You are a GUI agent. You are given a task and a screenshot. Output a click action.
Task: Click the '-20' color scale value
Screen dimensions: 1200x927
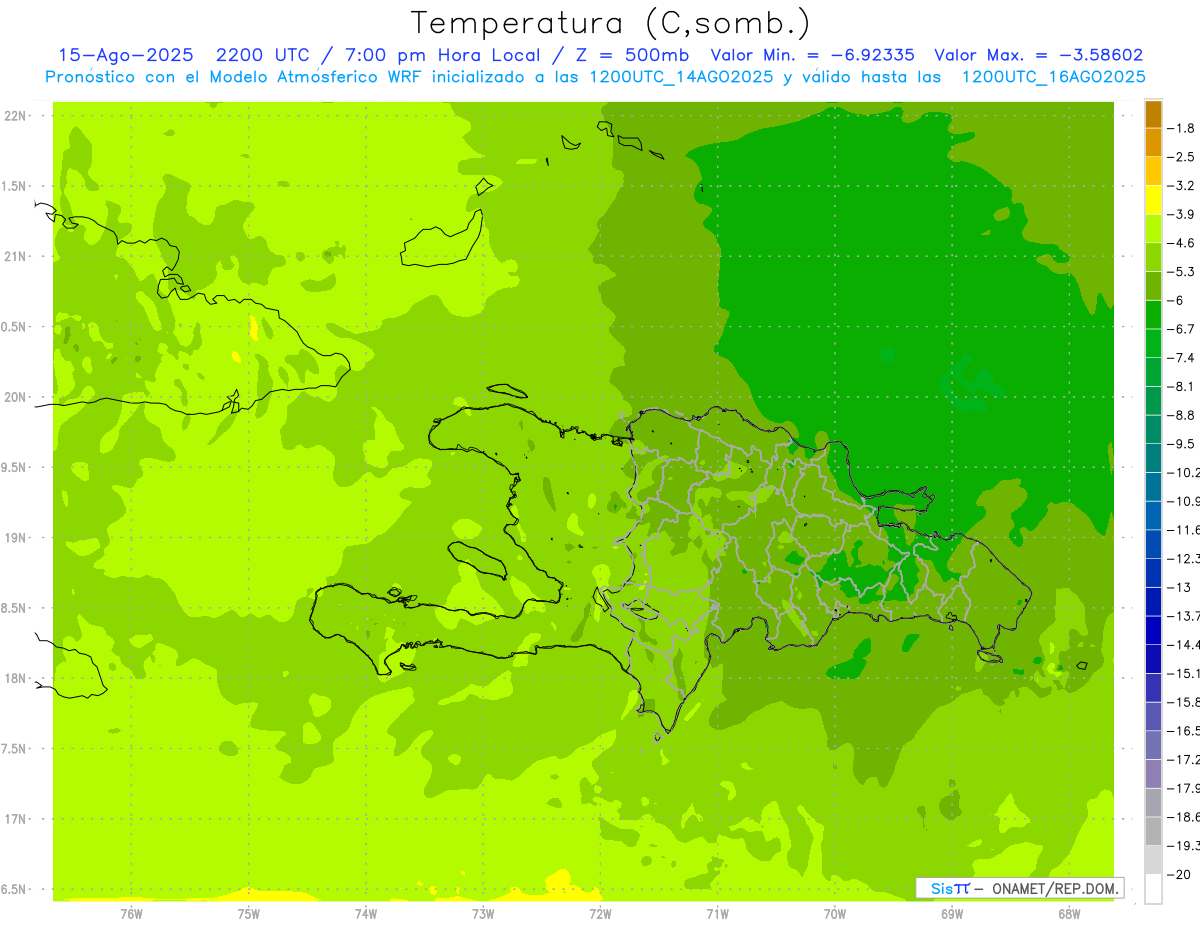pos(1180,875)
